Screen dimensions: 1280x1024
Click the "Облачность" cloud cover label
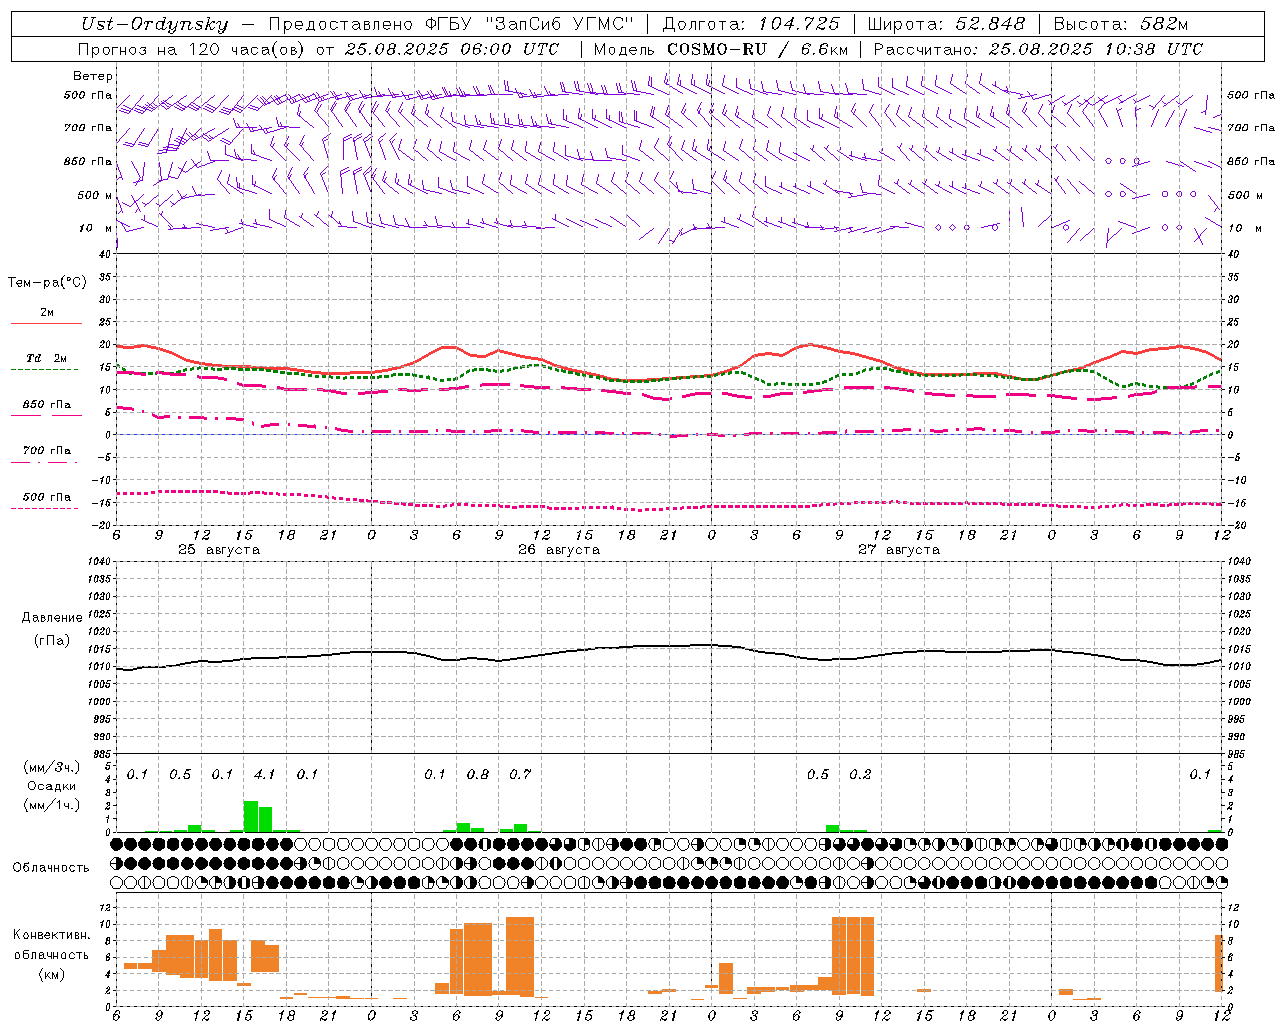tap(51, 868)
